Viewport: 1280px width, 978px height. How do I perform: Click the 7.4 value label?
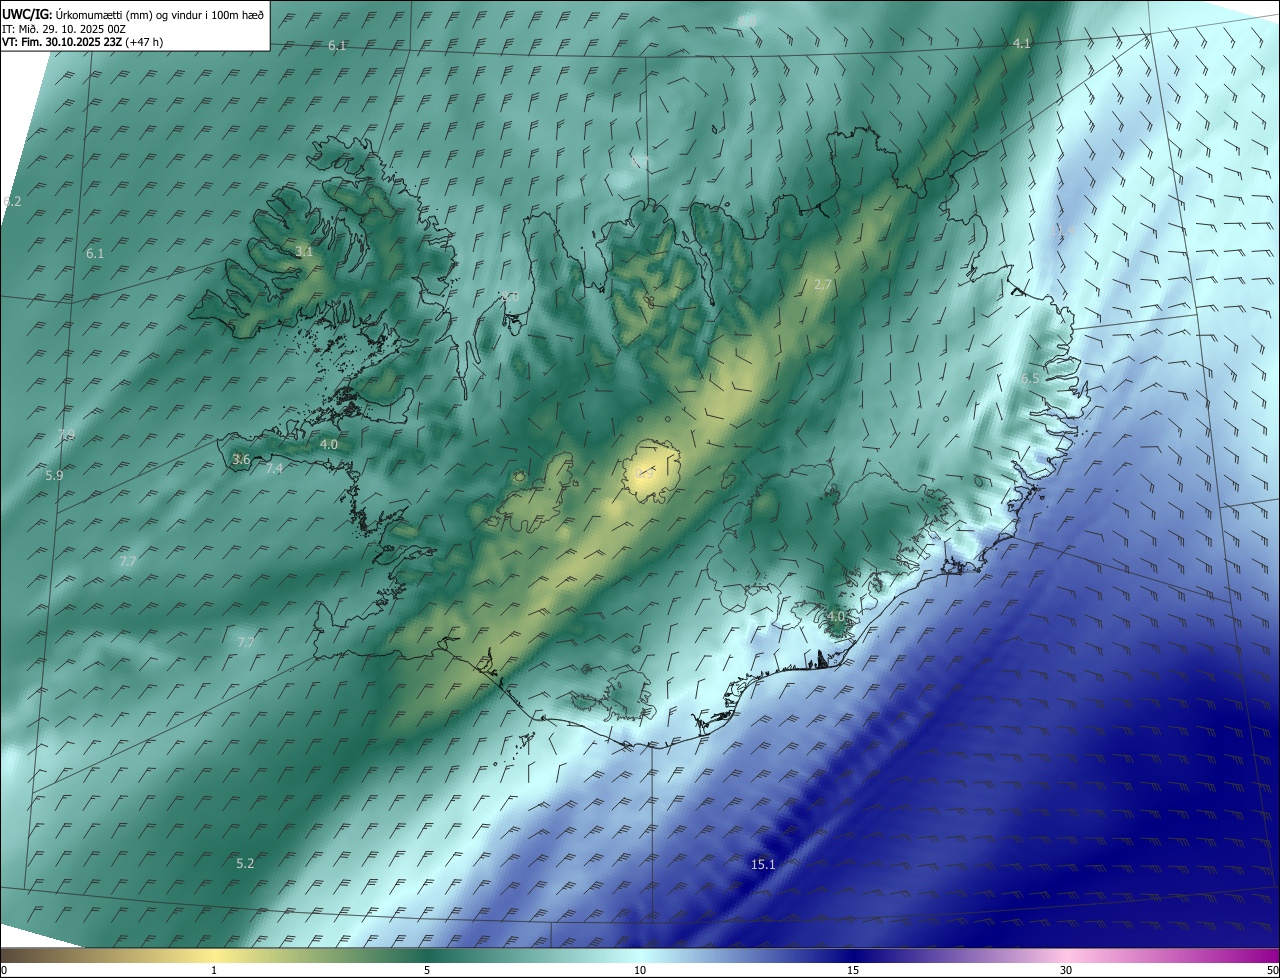coord(274,469)
